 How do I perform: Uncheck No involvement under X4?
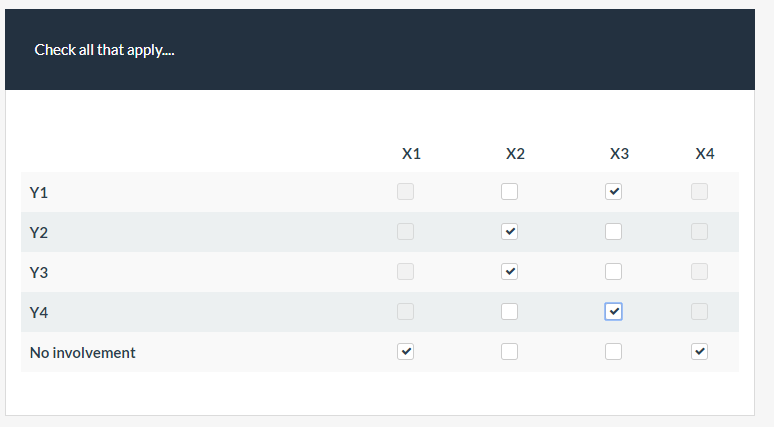click(700, 352)
